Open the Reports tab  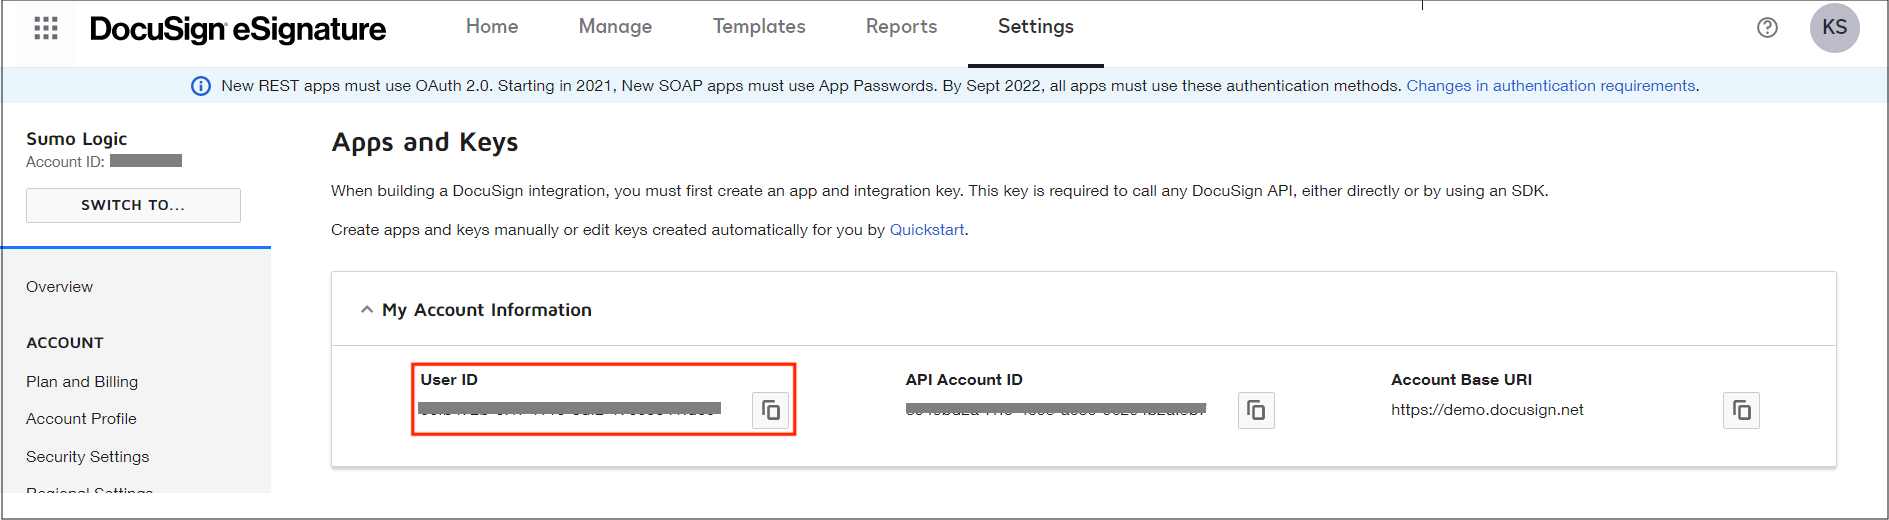click(x=901, y=27)
